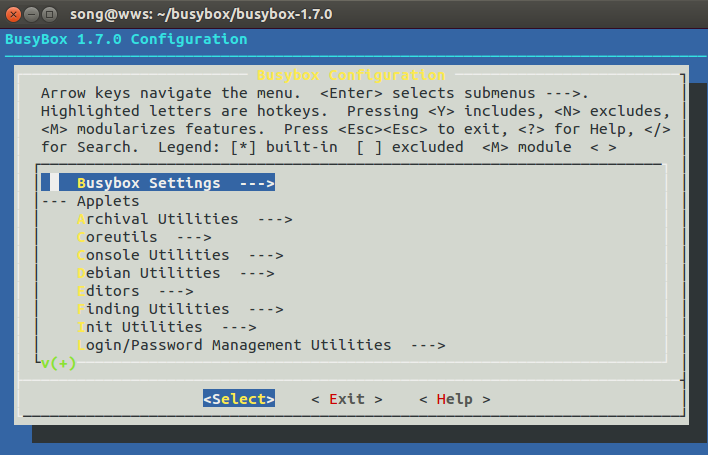Open the Coreutils submenu
Viewport: 708px width, 455px height.
[144, 237]
